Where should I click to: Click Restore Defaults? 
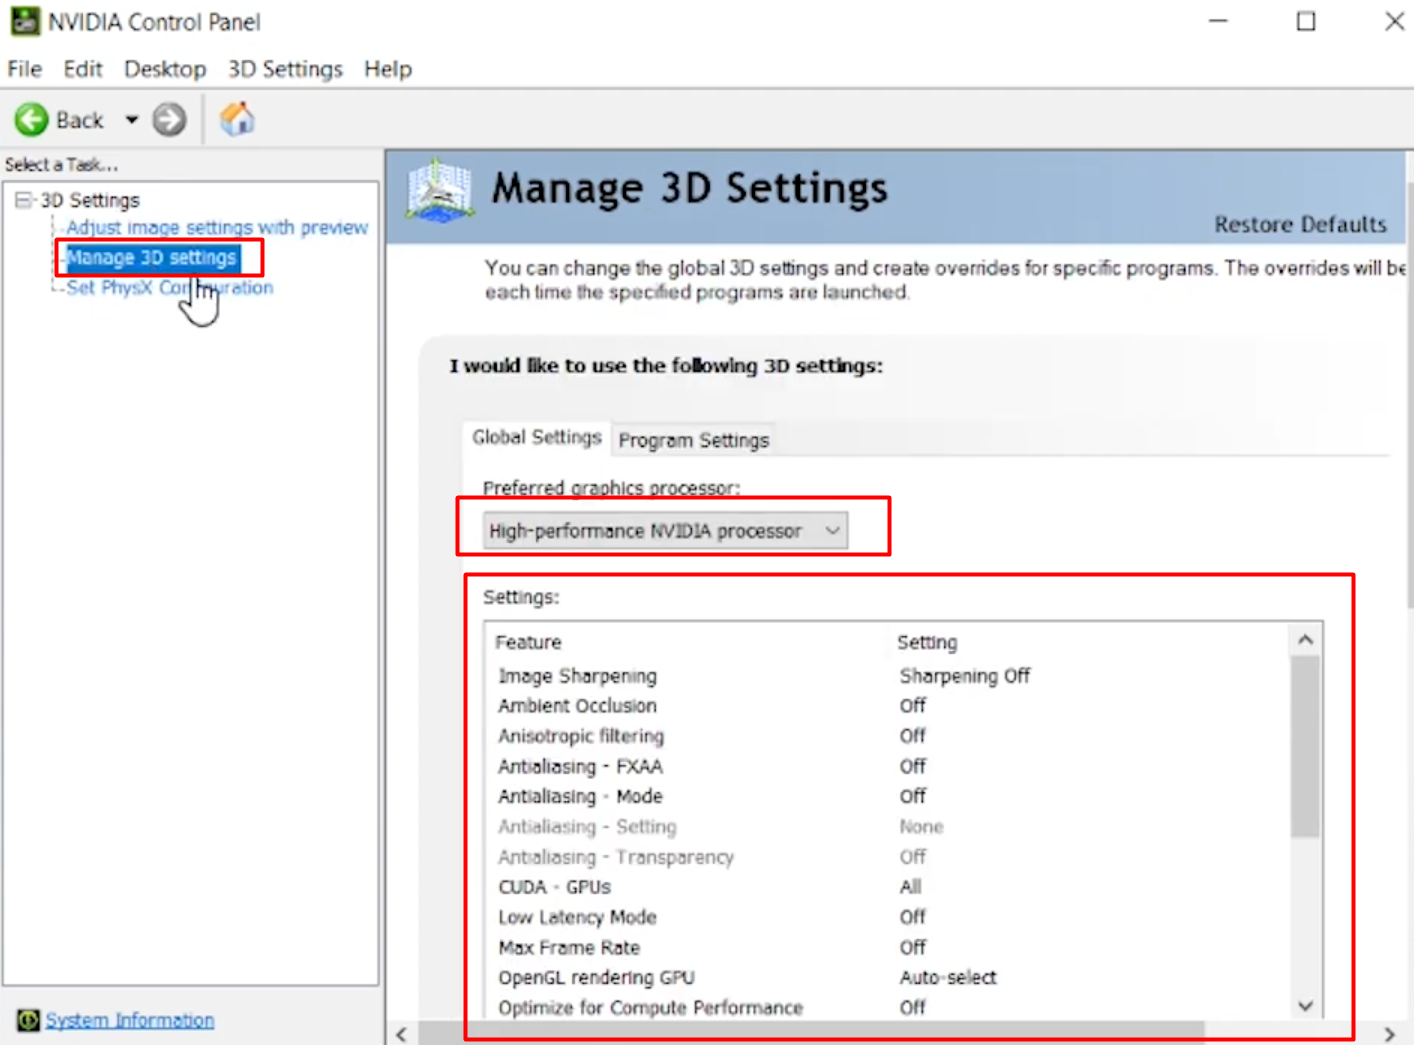coord(1300,224)
